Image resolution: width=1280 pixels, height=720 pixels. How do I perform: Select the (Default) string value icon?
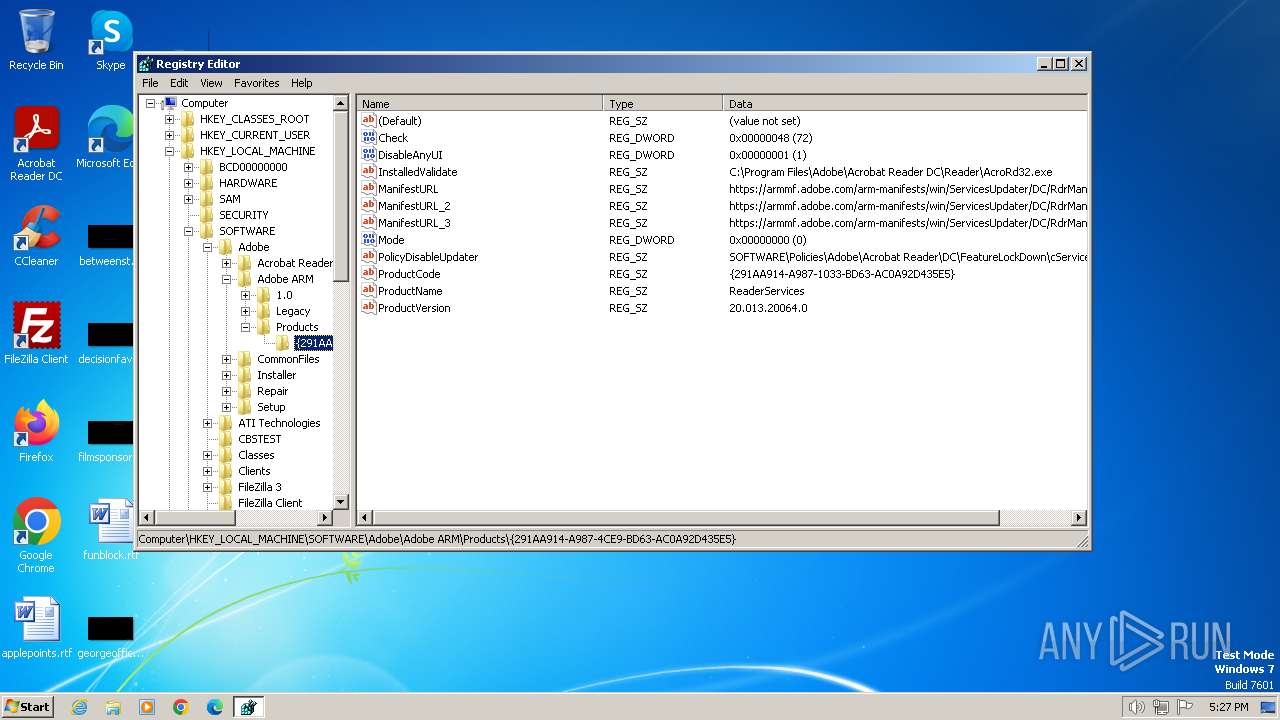pos(368,121)
